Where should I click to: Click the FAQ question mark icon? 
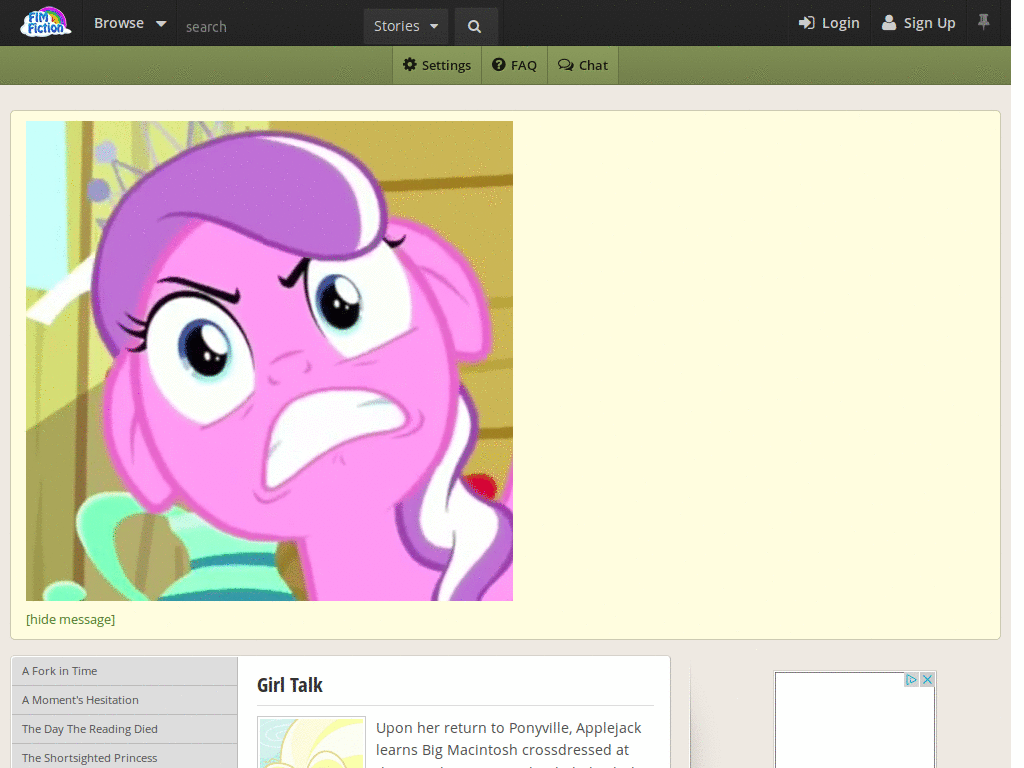coord(499,65)
